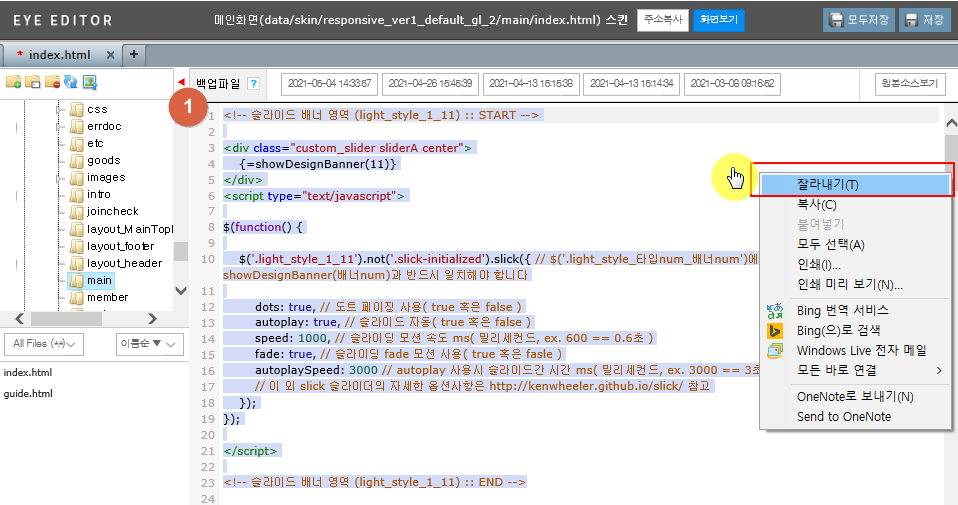Click the kenwheeler.github.io/slick URL text
Viewport: 958px width, 505px height.
[x=586, y=386]
